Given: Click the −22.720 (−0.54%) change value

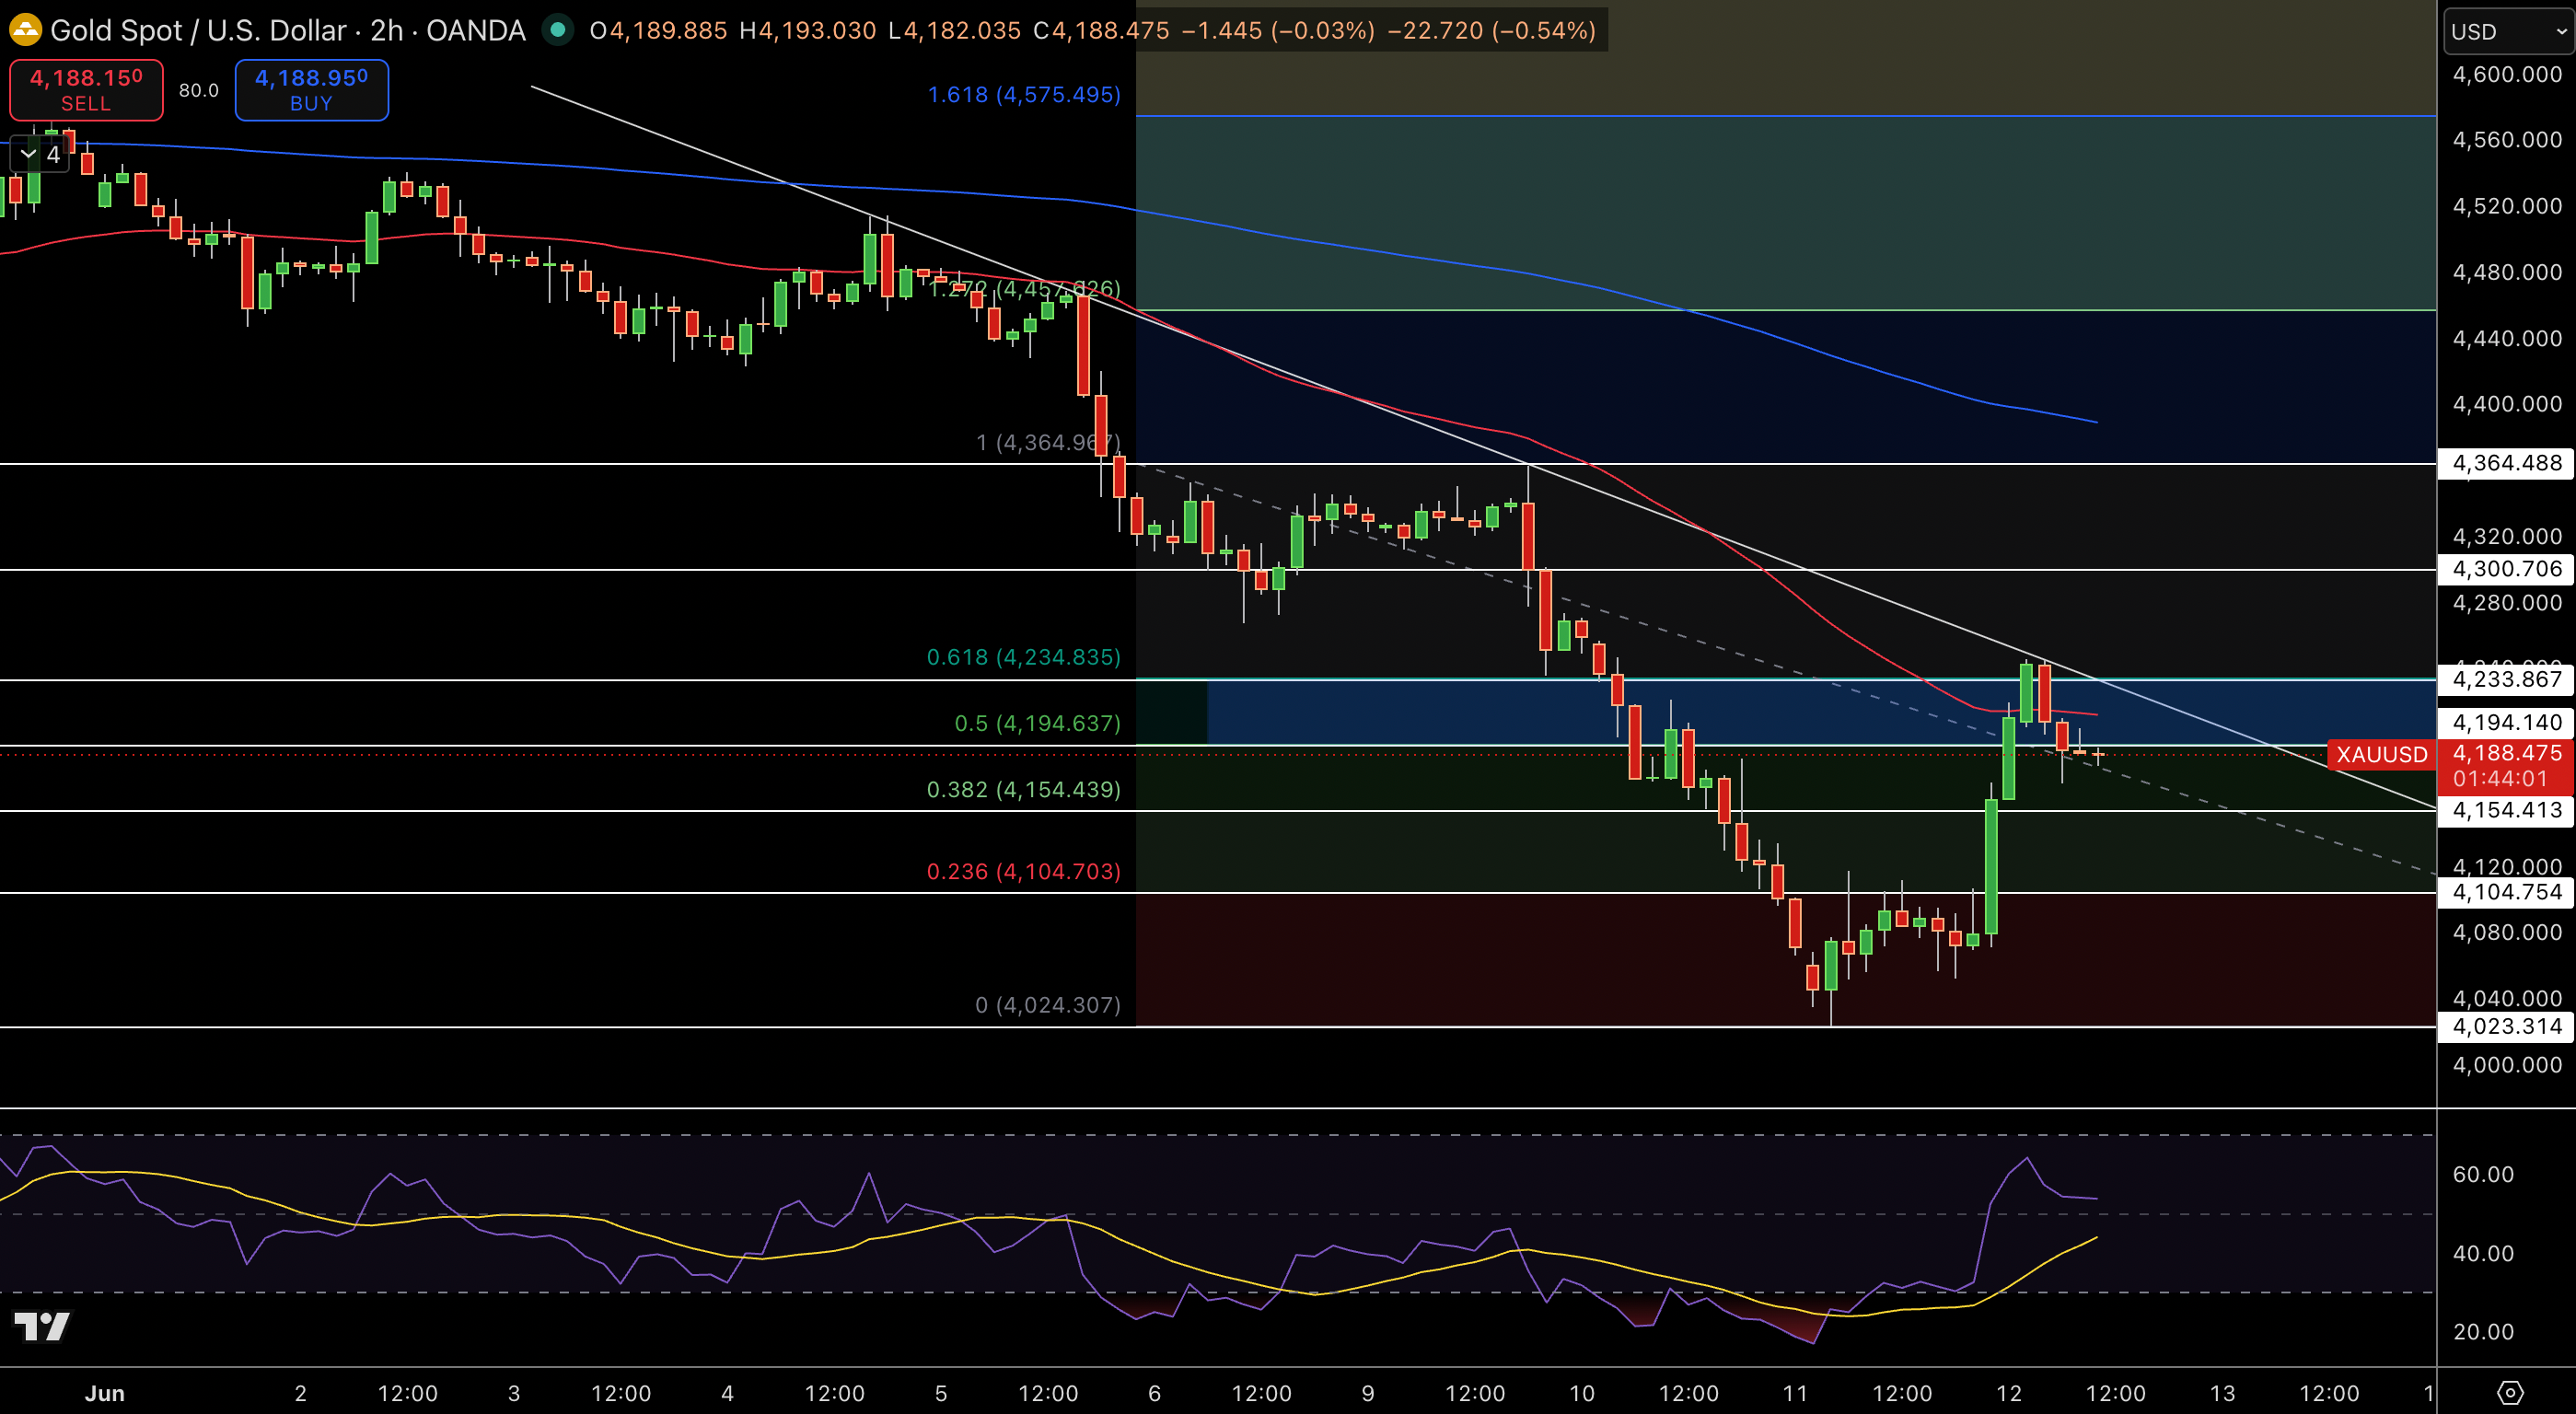Looking at the screenshot, I should 1492,30.
